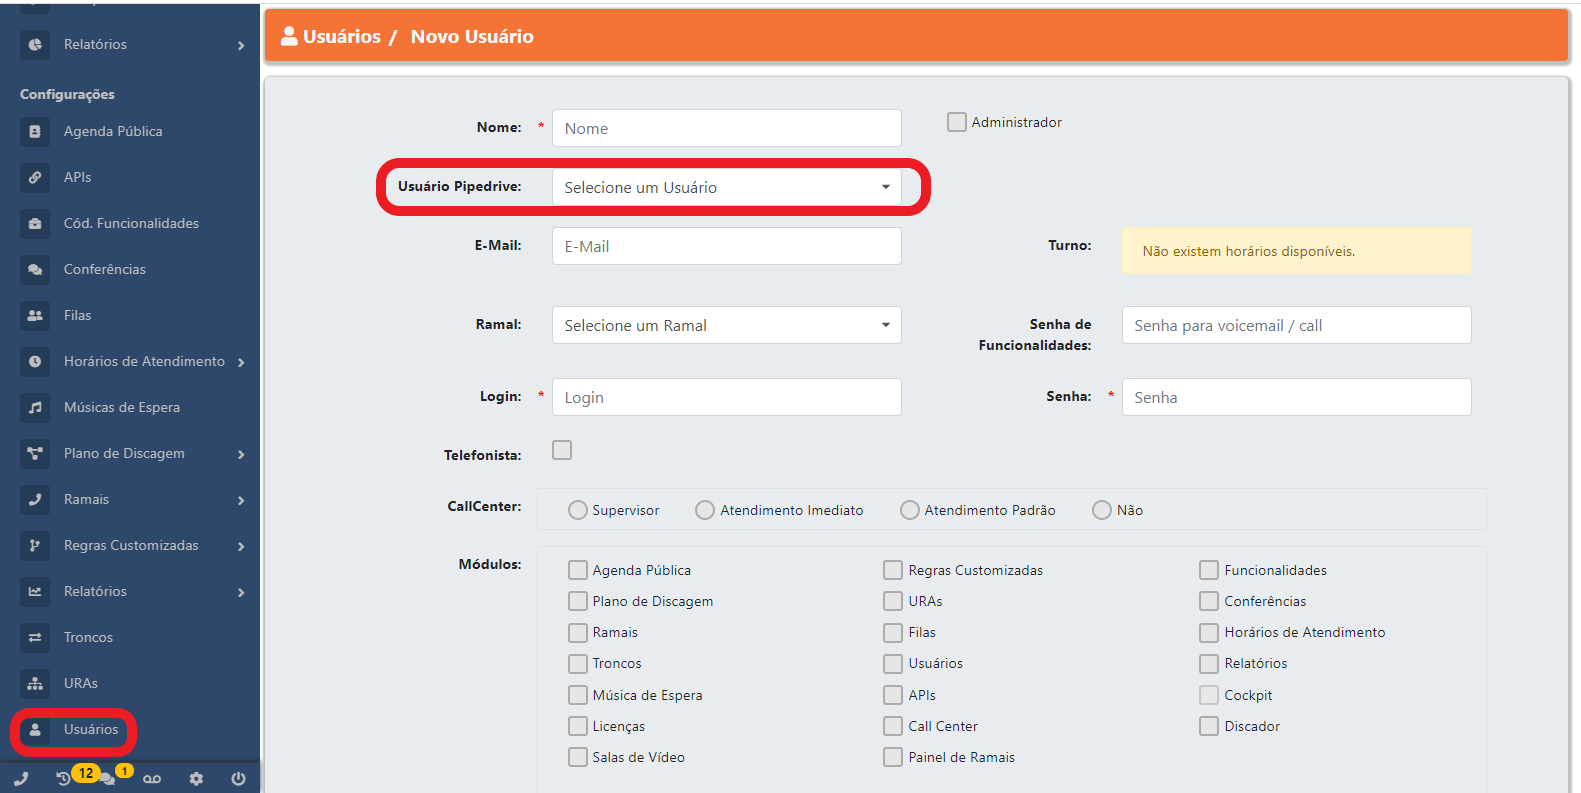
Task: Select the Supervisor radio option
Action: coord(578,510)
